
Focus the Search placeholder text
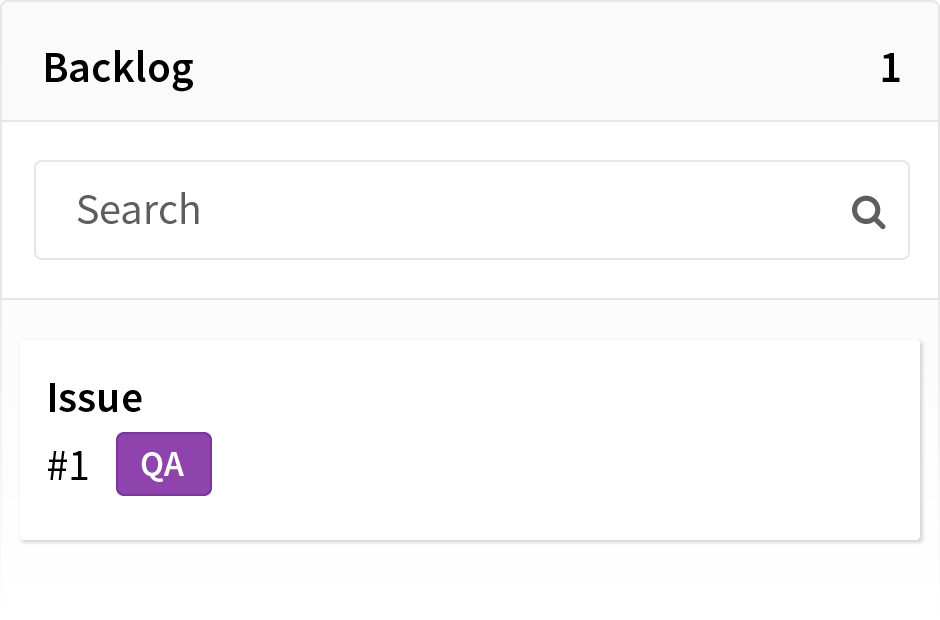[138, 210]
